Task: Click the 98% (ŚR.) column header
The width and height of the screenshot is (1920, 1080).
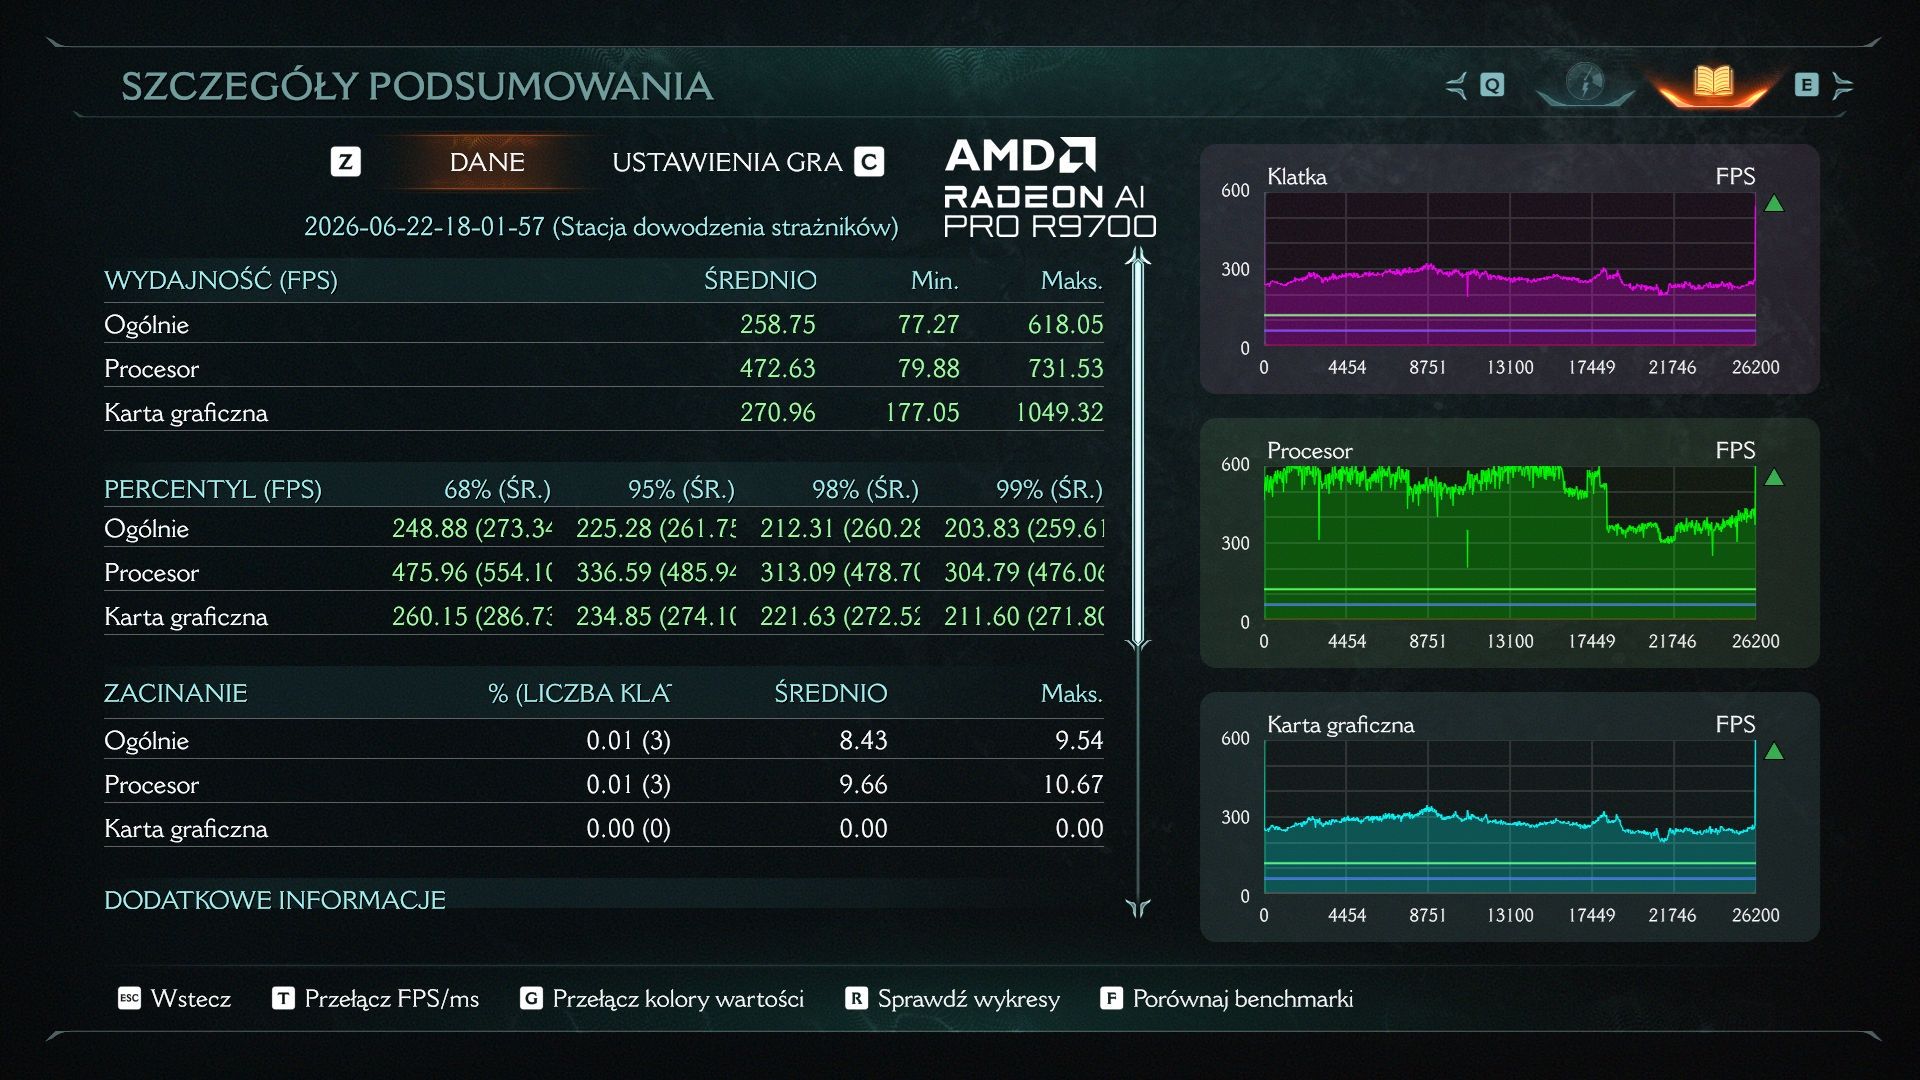Action: 865,489
